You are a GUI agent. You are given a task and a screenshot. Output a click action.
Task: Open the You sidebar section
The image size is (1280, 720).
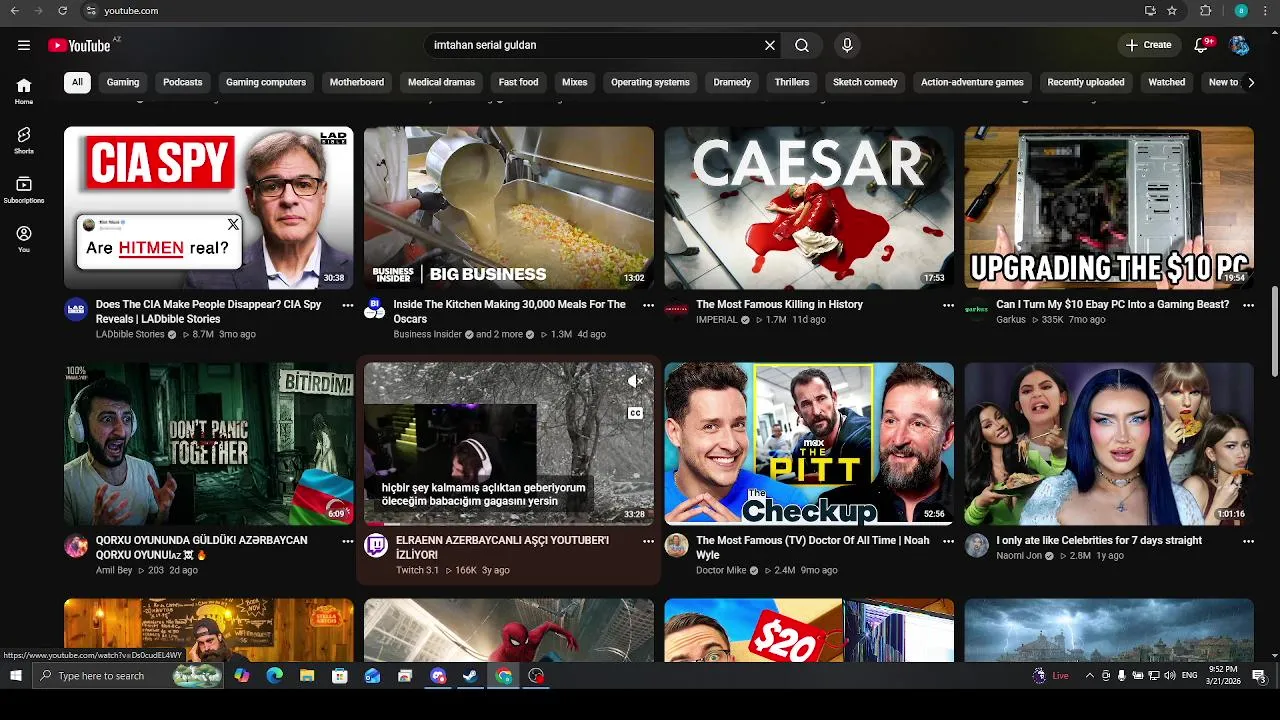pyautogui.click(x=24, y=239)
